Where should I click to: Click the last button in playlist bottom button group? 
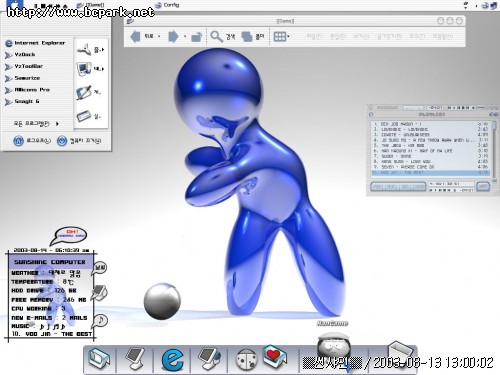(419, 187)
